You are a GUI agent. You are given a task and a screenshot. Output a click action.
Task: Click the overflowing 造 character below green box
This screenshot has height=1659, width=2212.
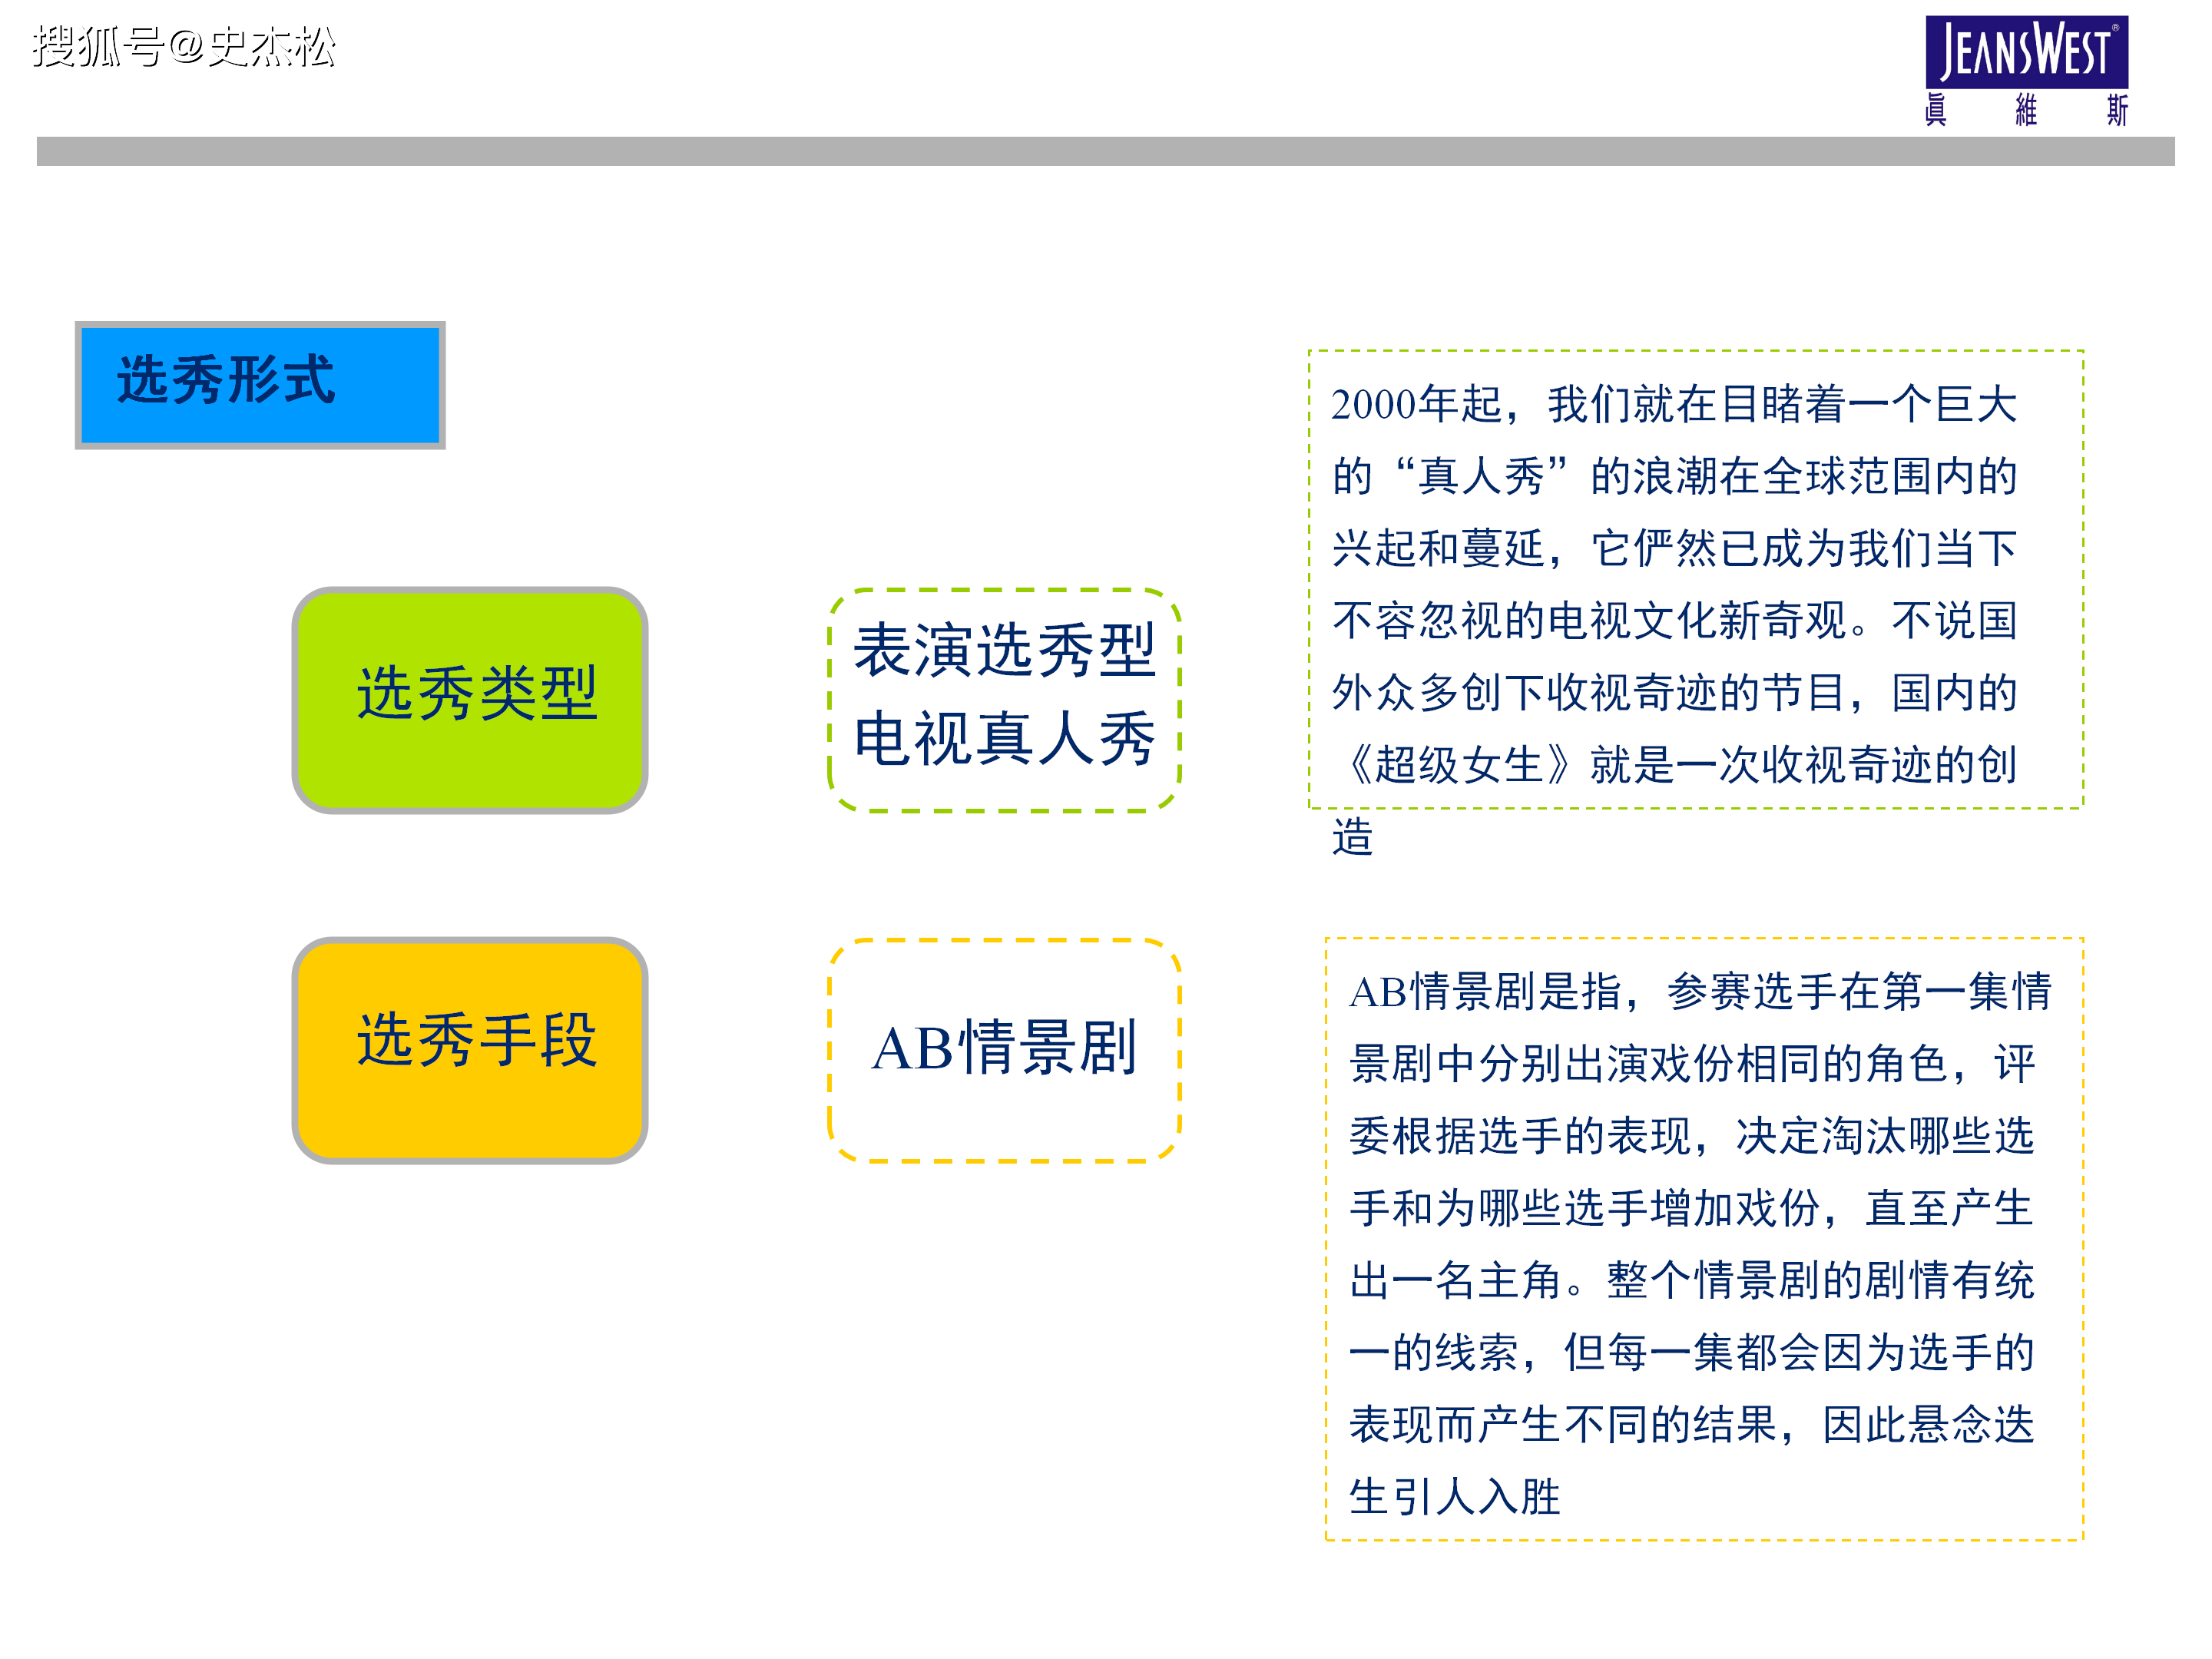[x=1352, y=837]
